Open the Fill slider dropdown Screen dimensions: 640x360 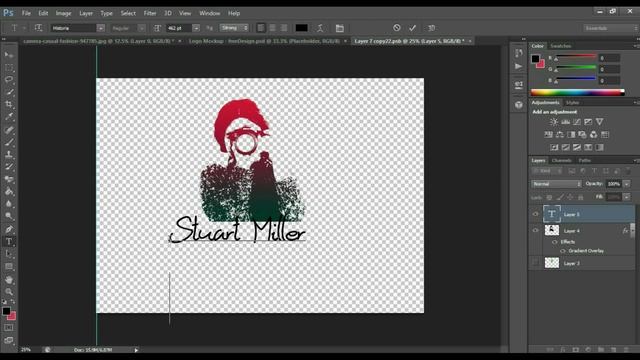[627, 197]
